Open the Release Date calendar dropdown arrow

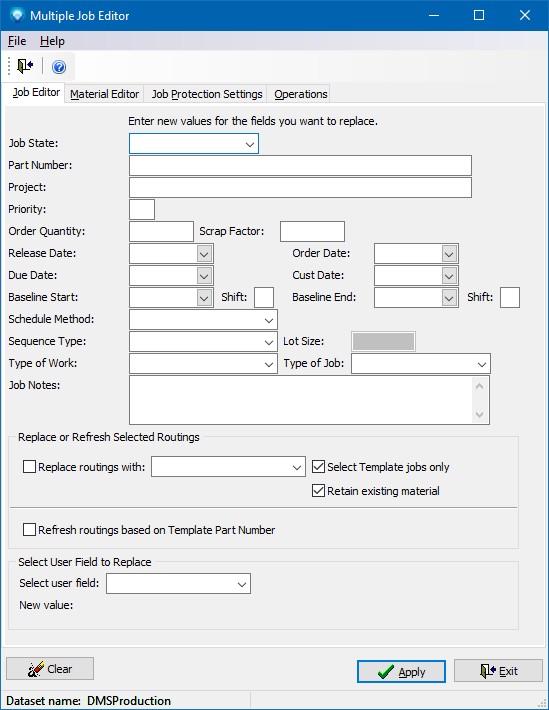coord(204,254)
